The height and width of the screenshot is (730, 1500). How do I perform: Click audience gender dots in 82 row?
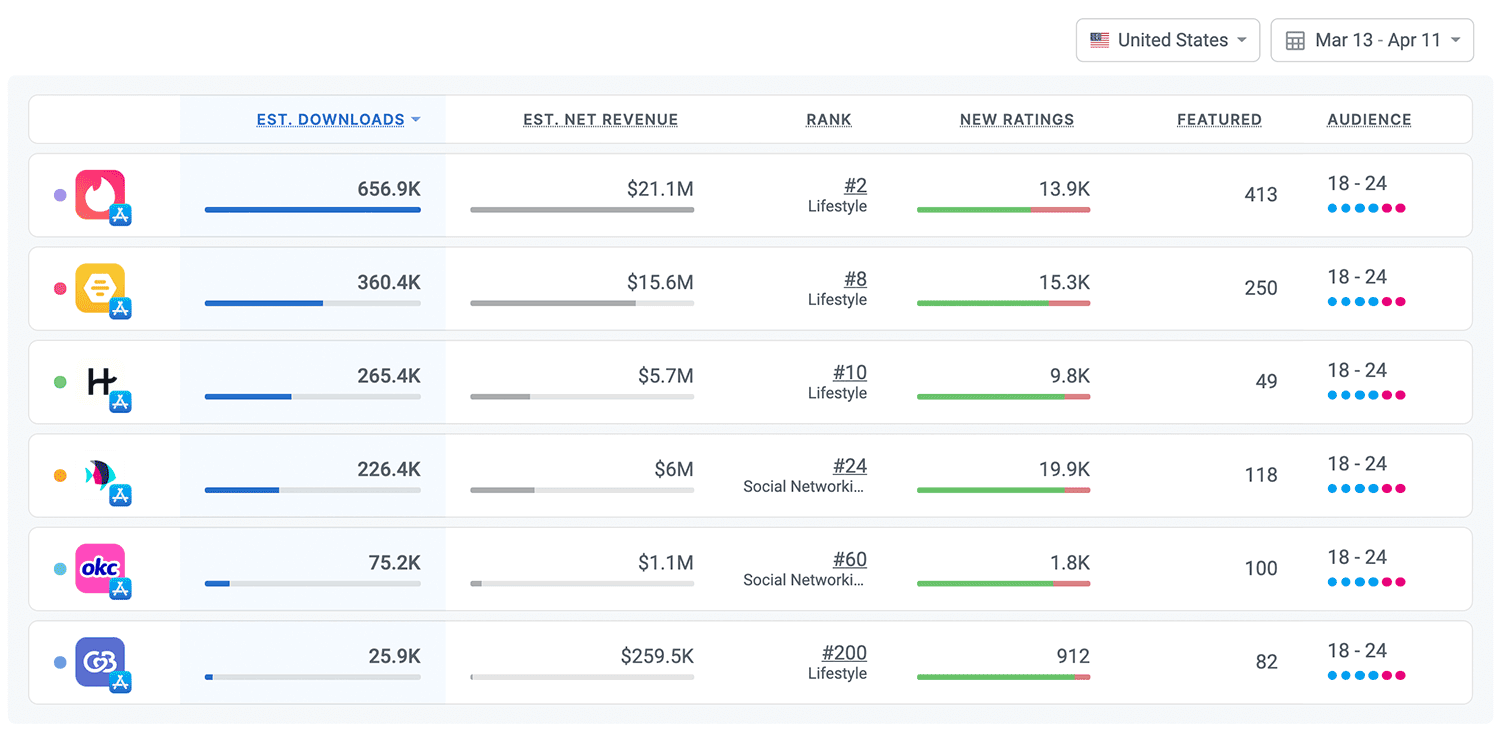click(1366, 675)
